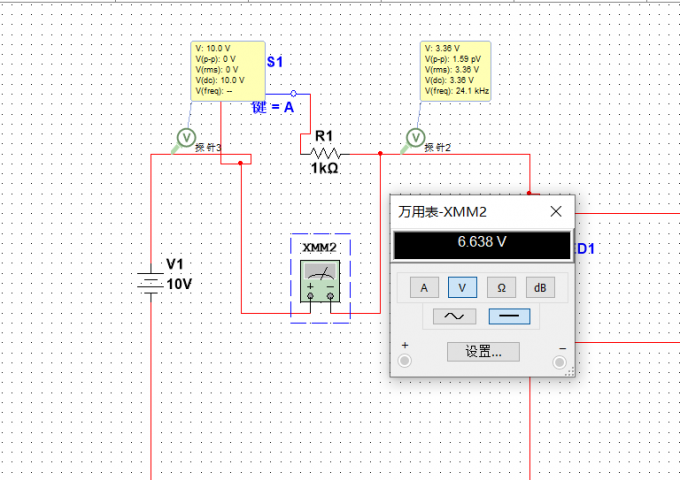Click the multimeter positive terminal in dialog
Viewport: 680px width, 480px height.
(405, 361)
